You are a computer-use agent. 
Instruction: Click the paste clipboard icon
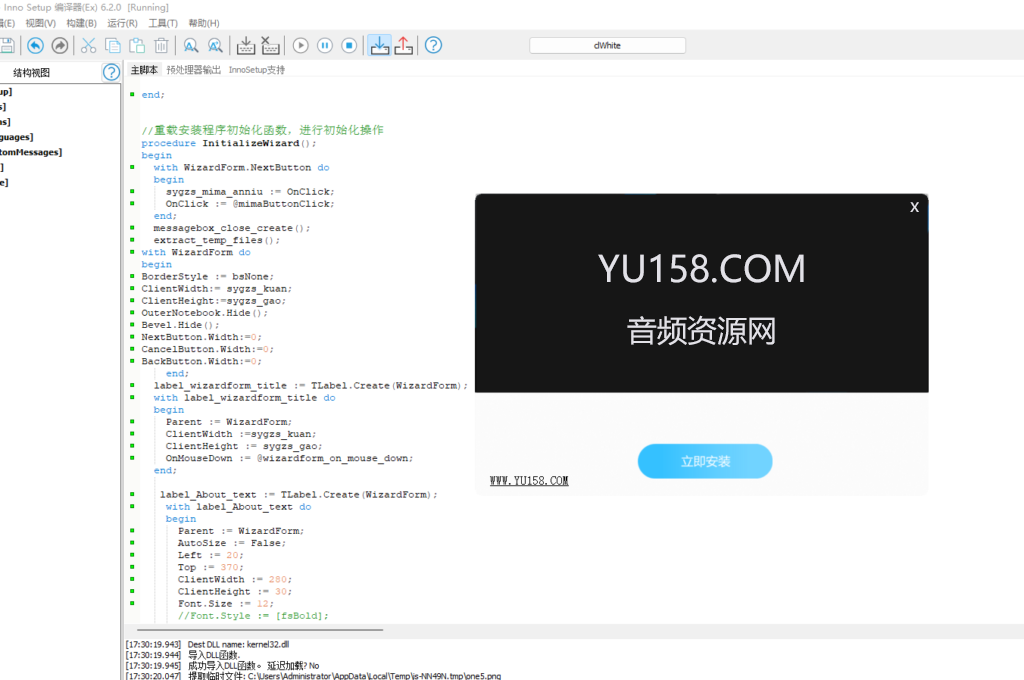[137, 45]
